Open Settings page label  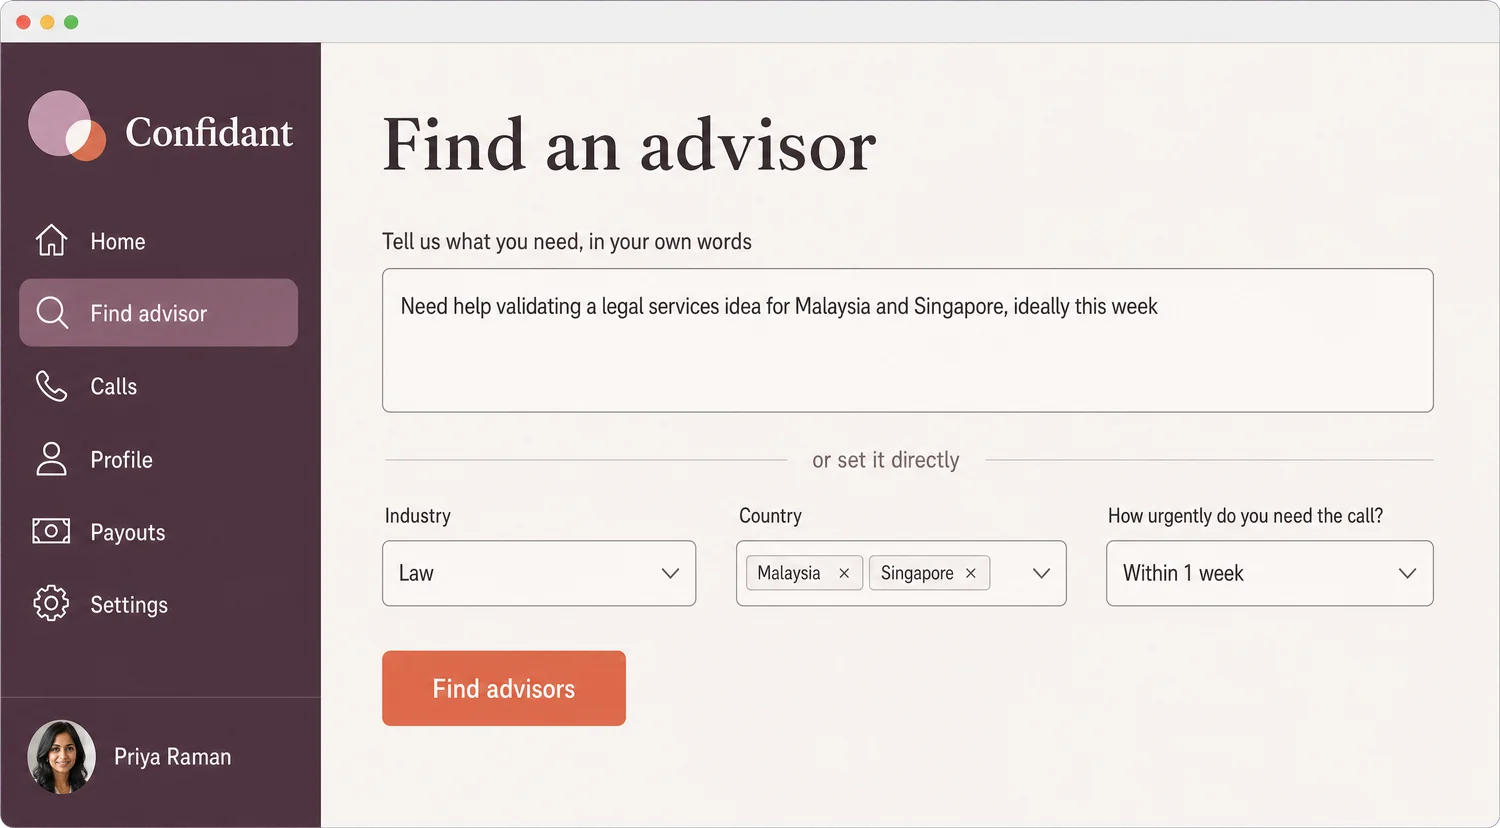(x=129, y=605)
